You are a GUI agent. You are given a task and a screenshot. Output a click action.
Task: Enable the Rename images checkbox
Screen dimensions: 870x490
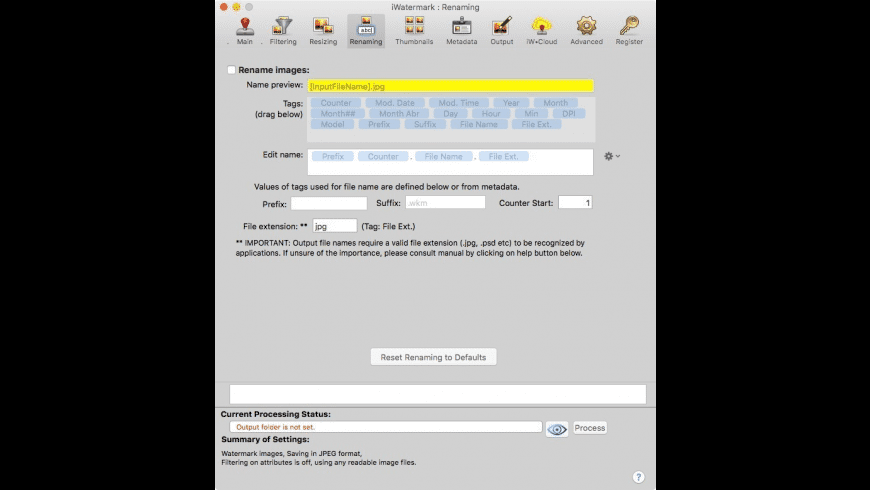click(231, 70)
